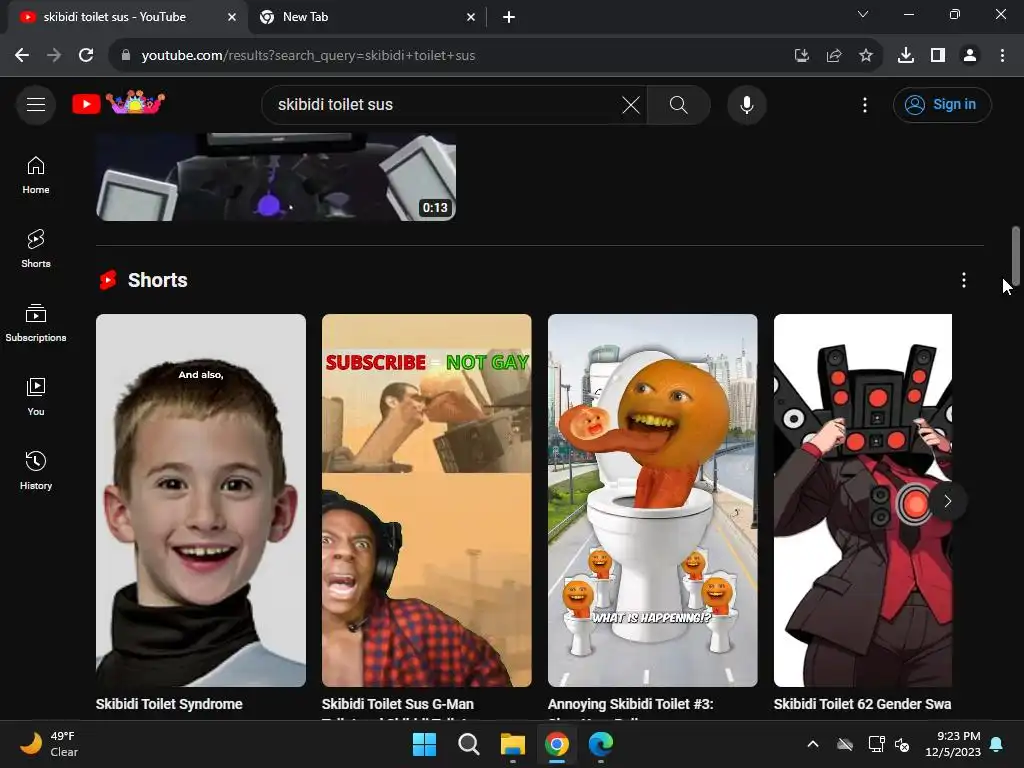Viewport: 1024px width, 768px height.
Task: Open History from the sidebar
Action: click(36, 470)
